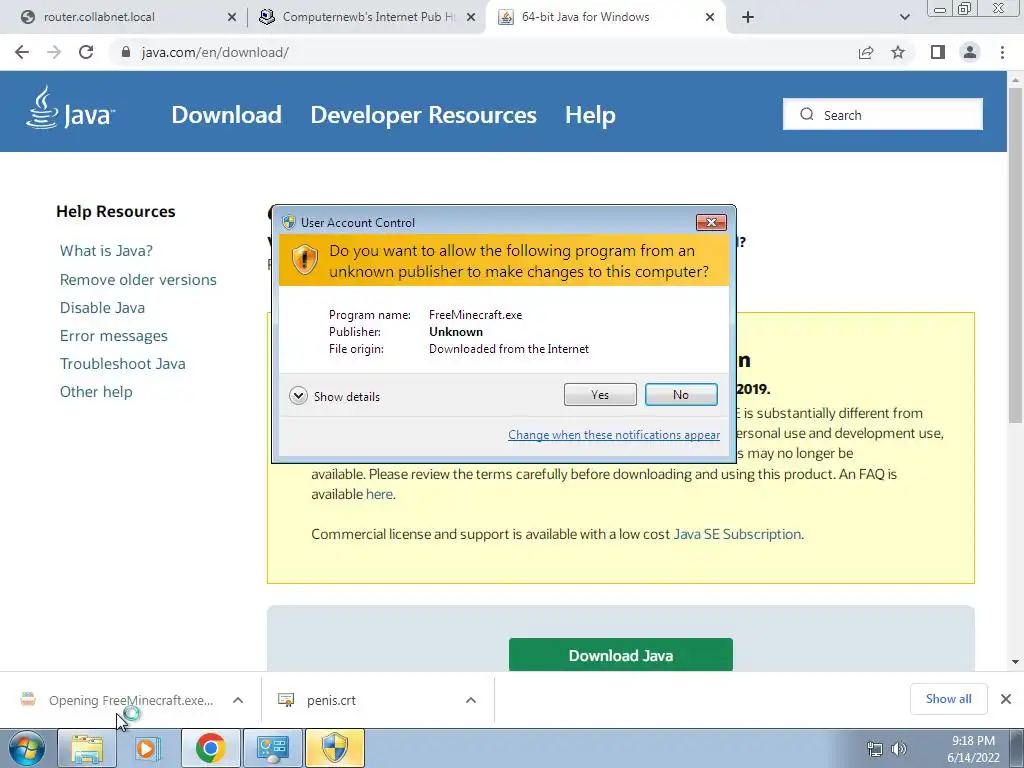Viewport: 1024px width, 768px height.
Task: Click Change when these notifications appear
Action: (614, 435)
